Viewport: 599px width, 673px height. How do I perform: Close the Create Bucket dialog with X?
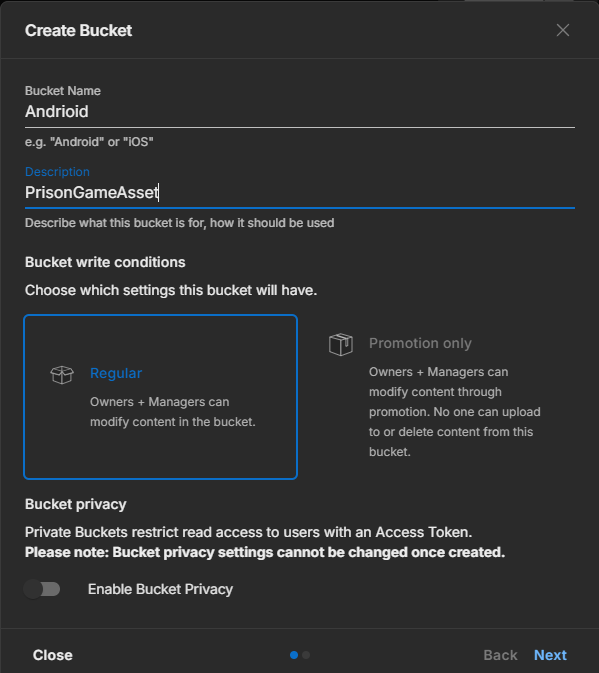click(x=563, y=30)
